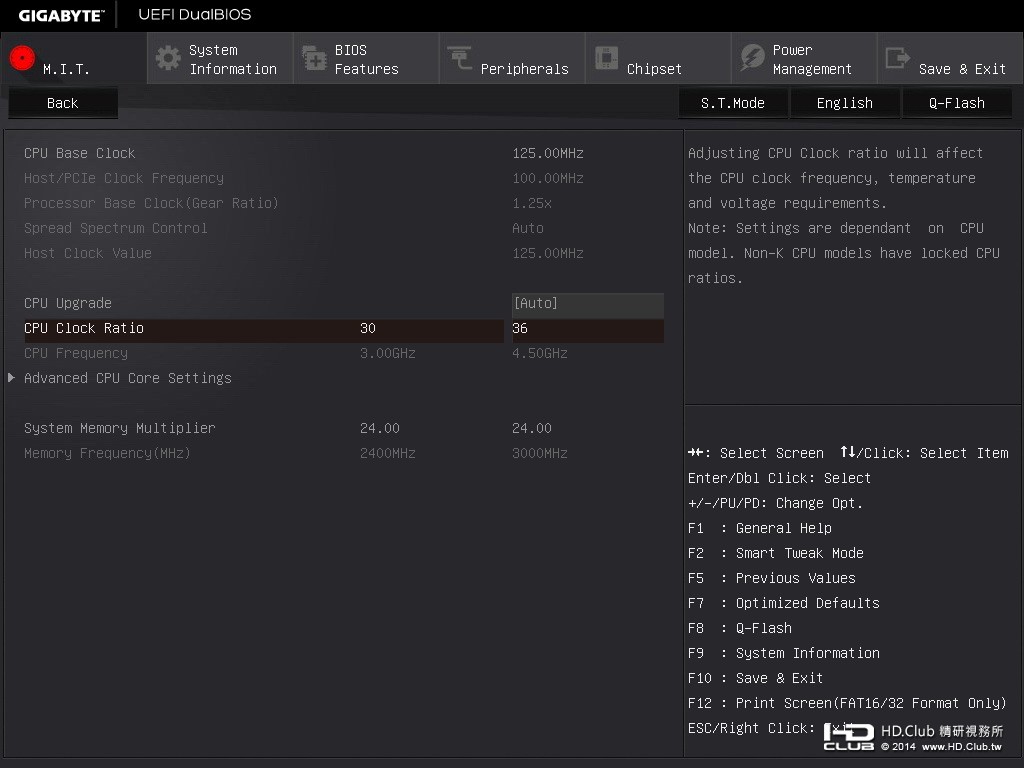Click Memory Frequency default 2400MHz
Image resolution: width=1024 pixels, height=768 pixels.
click(388, 453)
